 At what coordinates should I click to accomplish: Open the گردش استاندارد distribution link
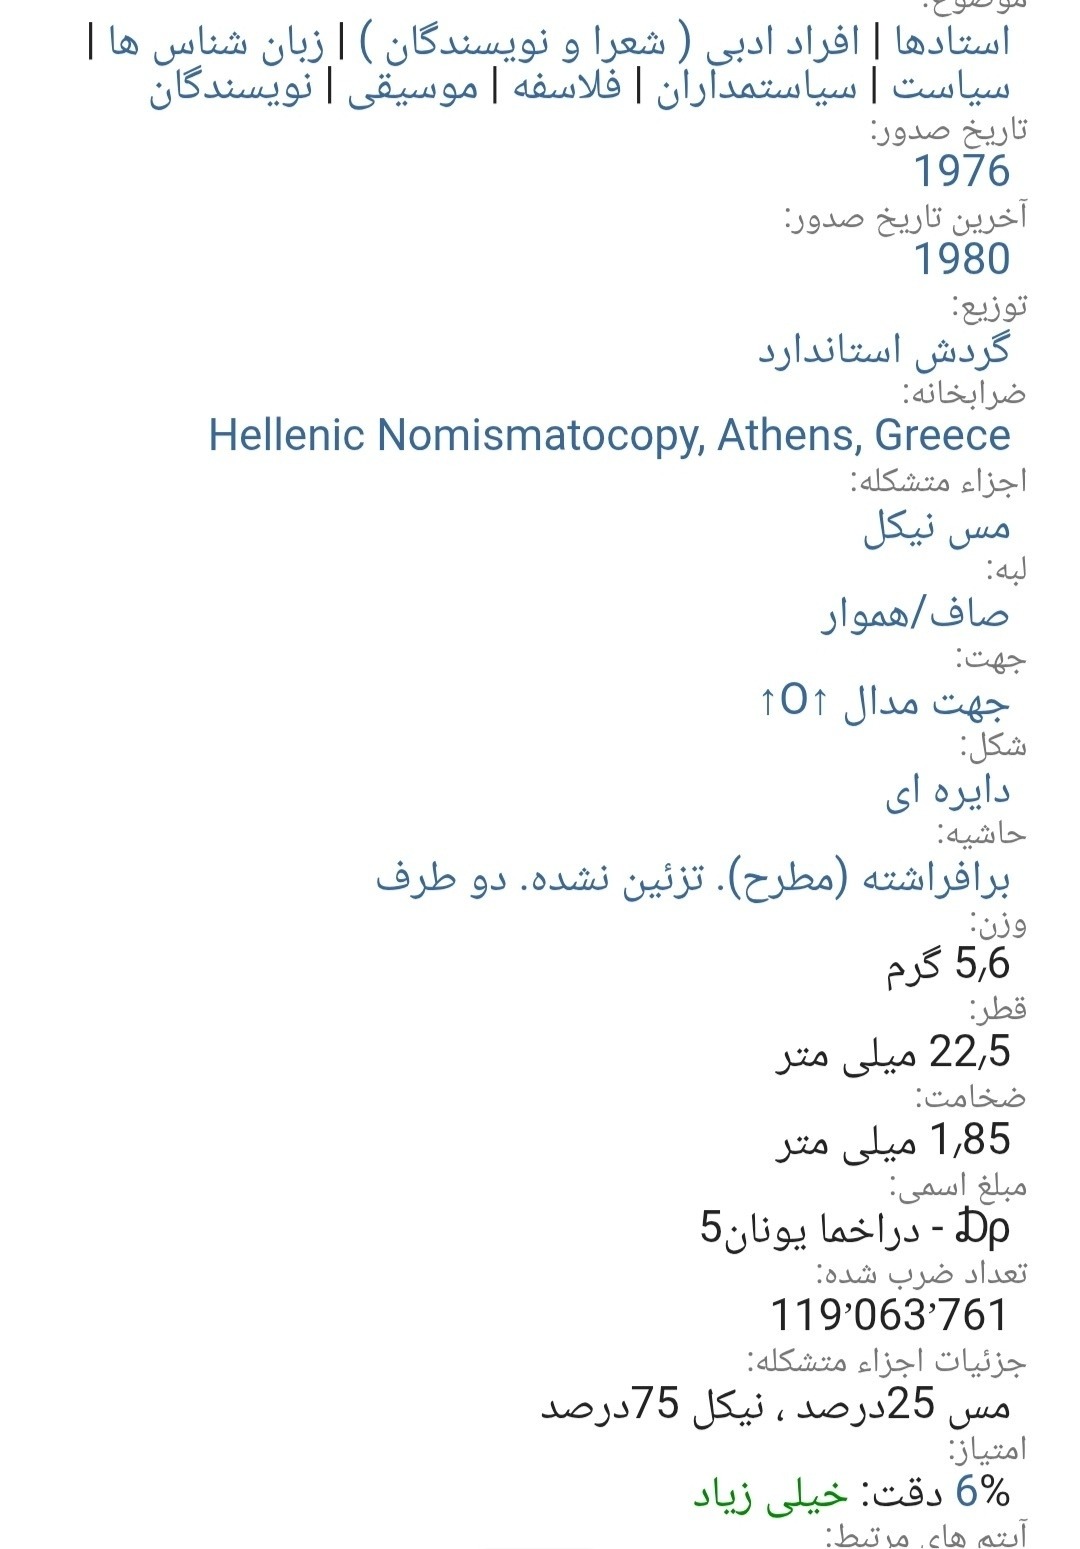[x=883, y=350]
